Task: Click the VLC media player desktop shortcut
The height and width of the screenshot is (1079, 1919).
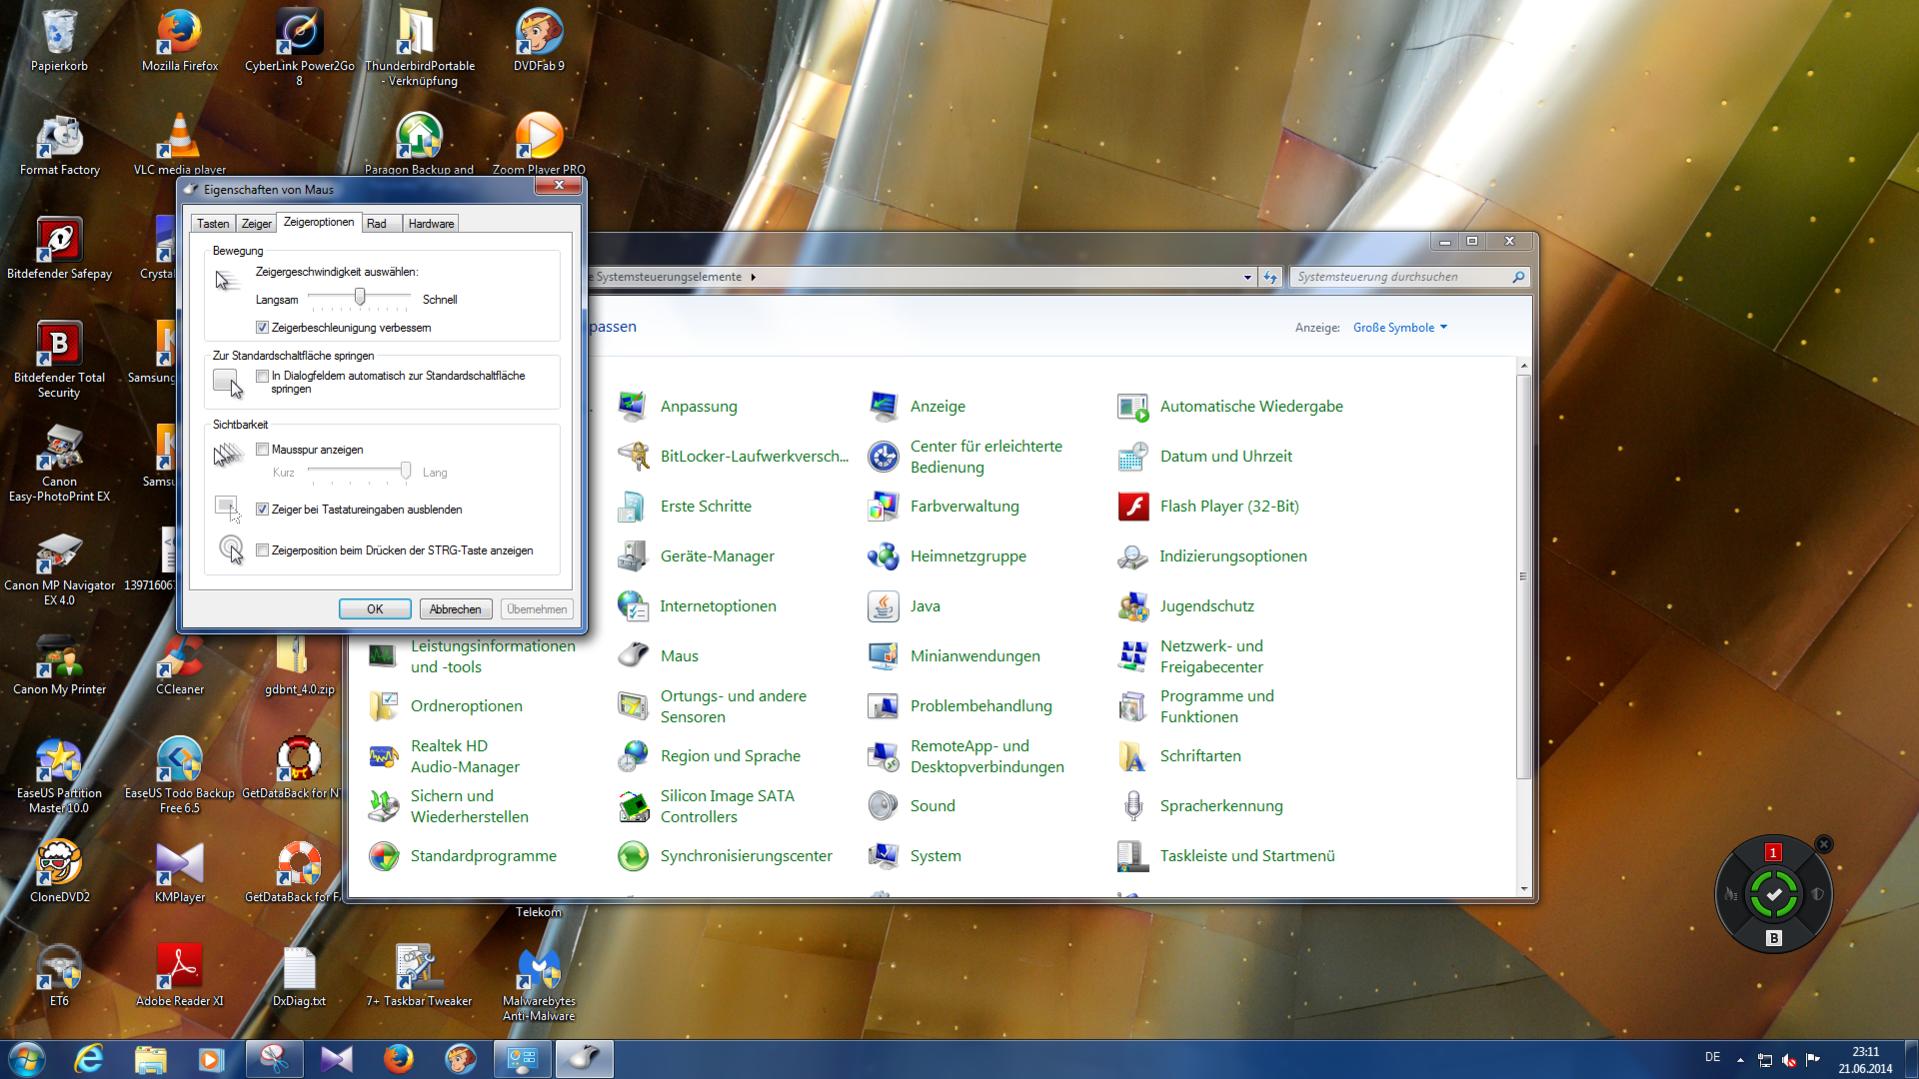Action: (180, 145)
